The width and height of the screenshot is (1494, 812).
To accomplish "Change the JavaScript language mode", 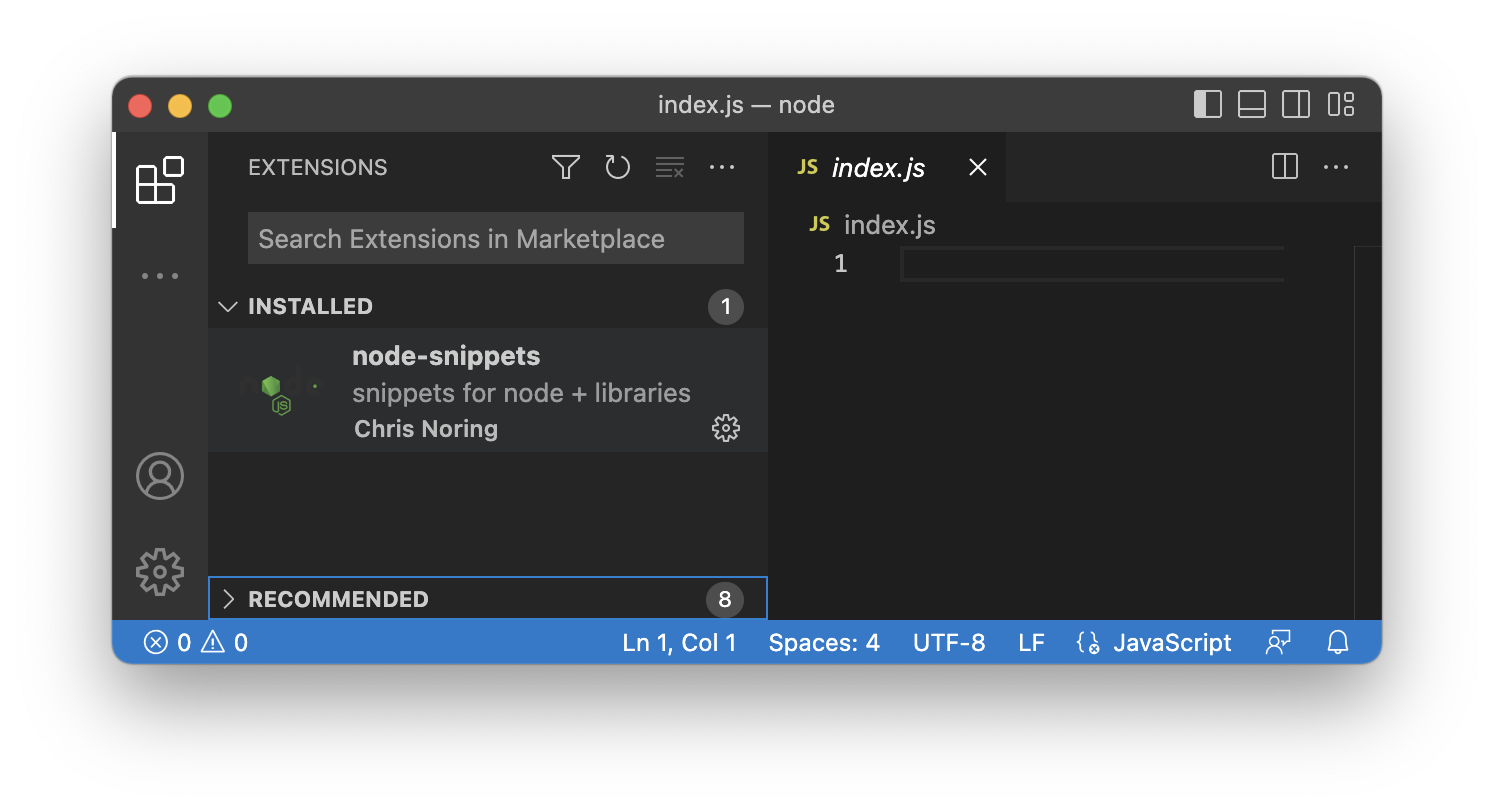I will point(1155,642).
